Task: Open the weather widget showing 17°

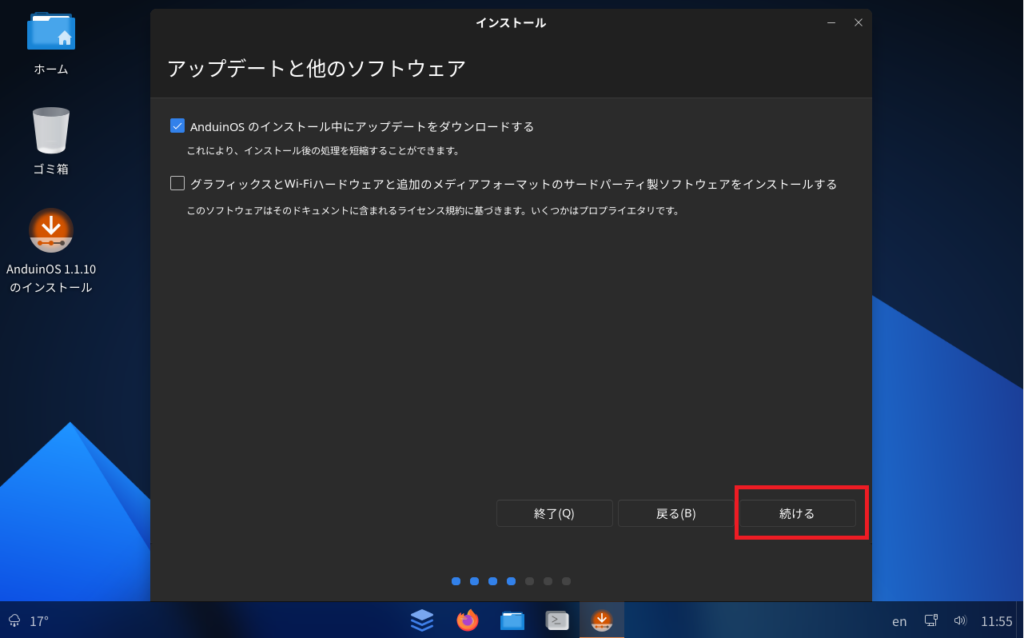Action: pos(28,621)
